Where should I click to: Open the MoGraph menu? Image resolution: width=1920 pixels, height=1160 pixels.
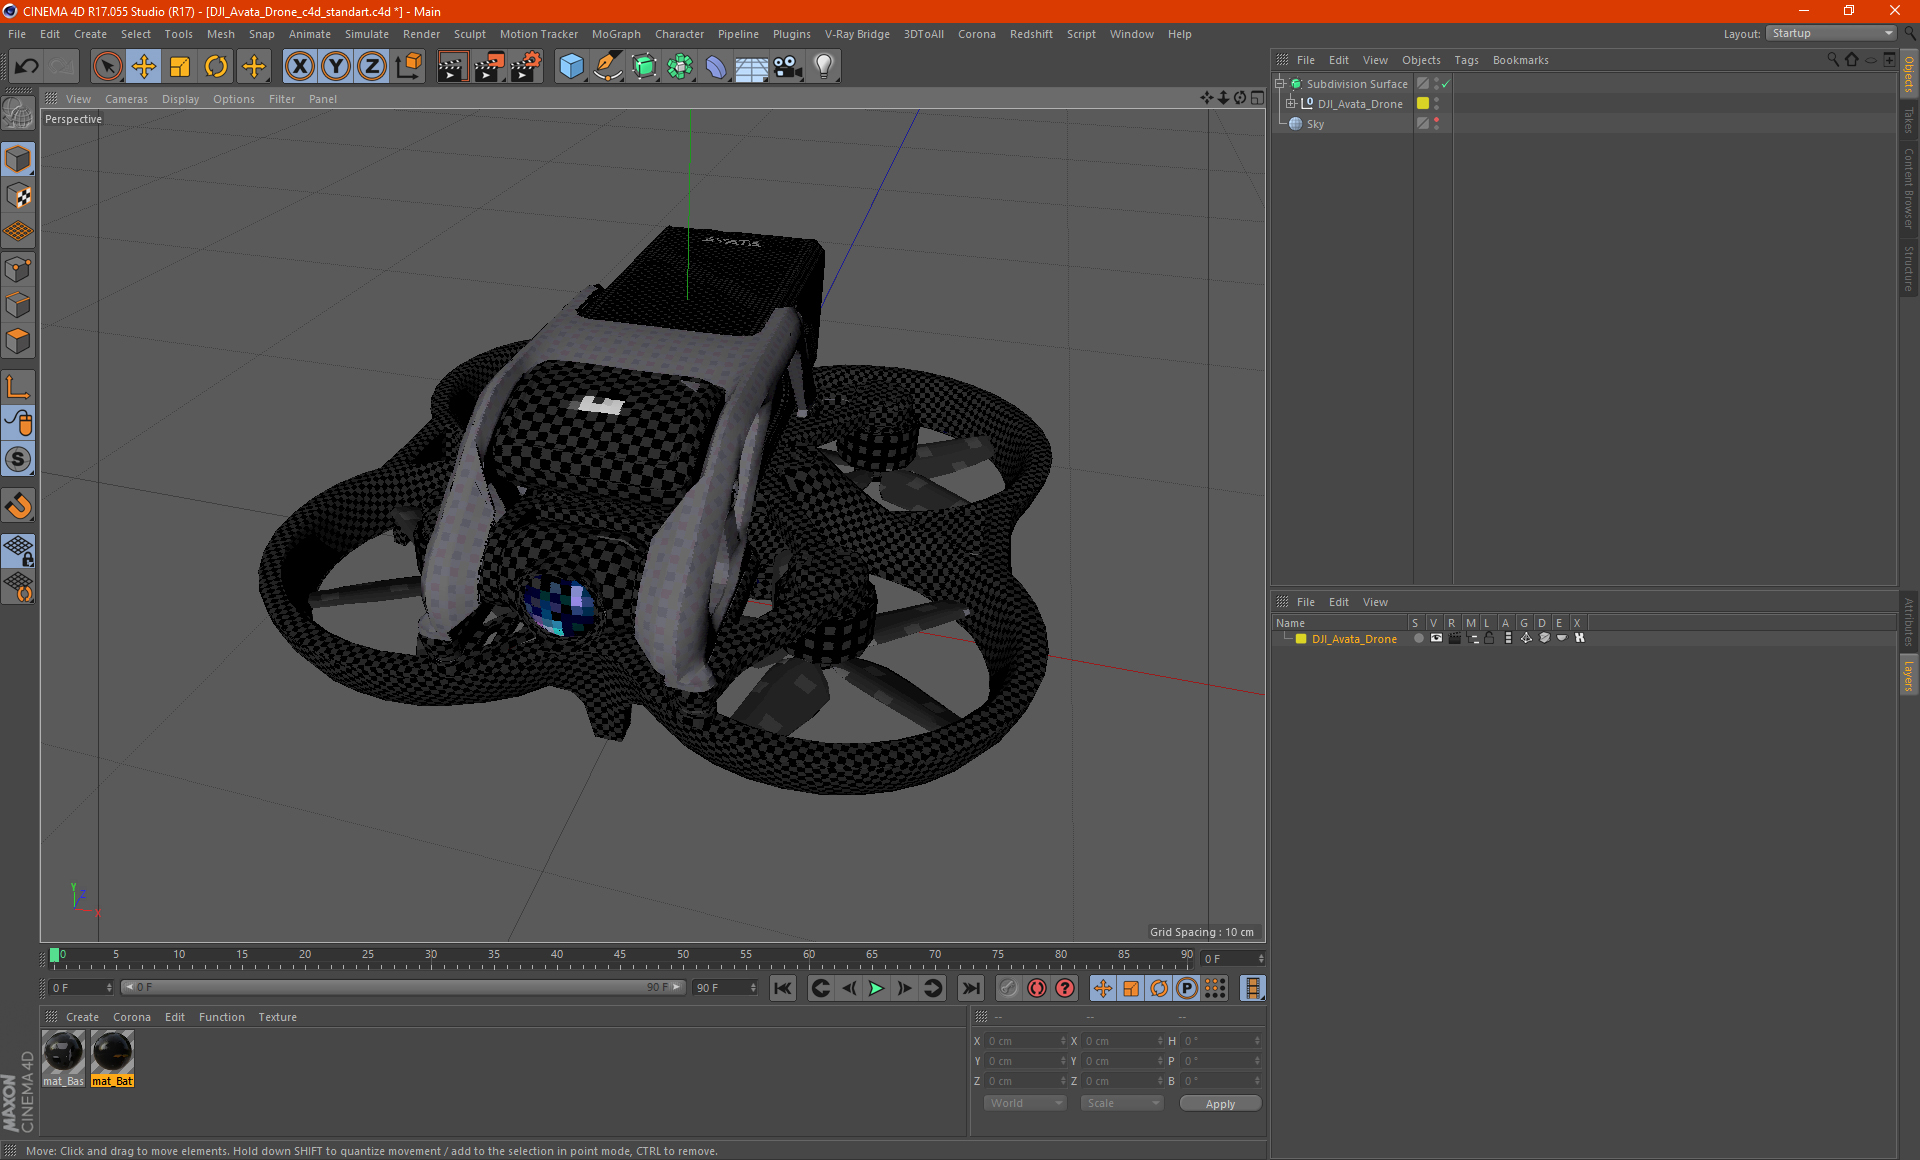[x=615, y=34]
